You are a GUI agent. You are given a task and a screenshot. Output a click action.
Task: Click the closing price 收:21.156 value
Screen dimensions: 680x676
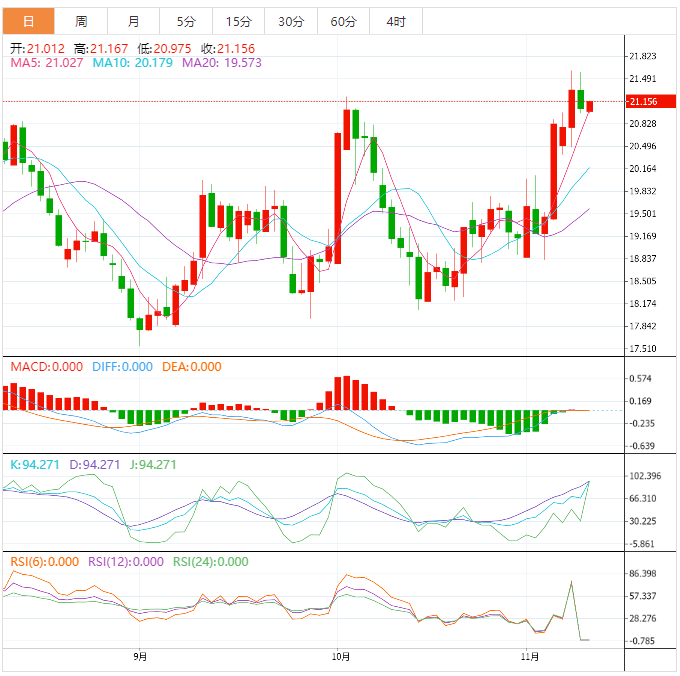pyautogui.click(x=228, y=49)
